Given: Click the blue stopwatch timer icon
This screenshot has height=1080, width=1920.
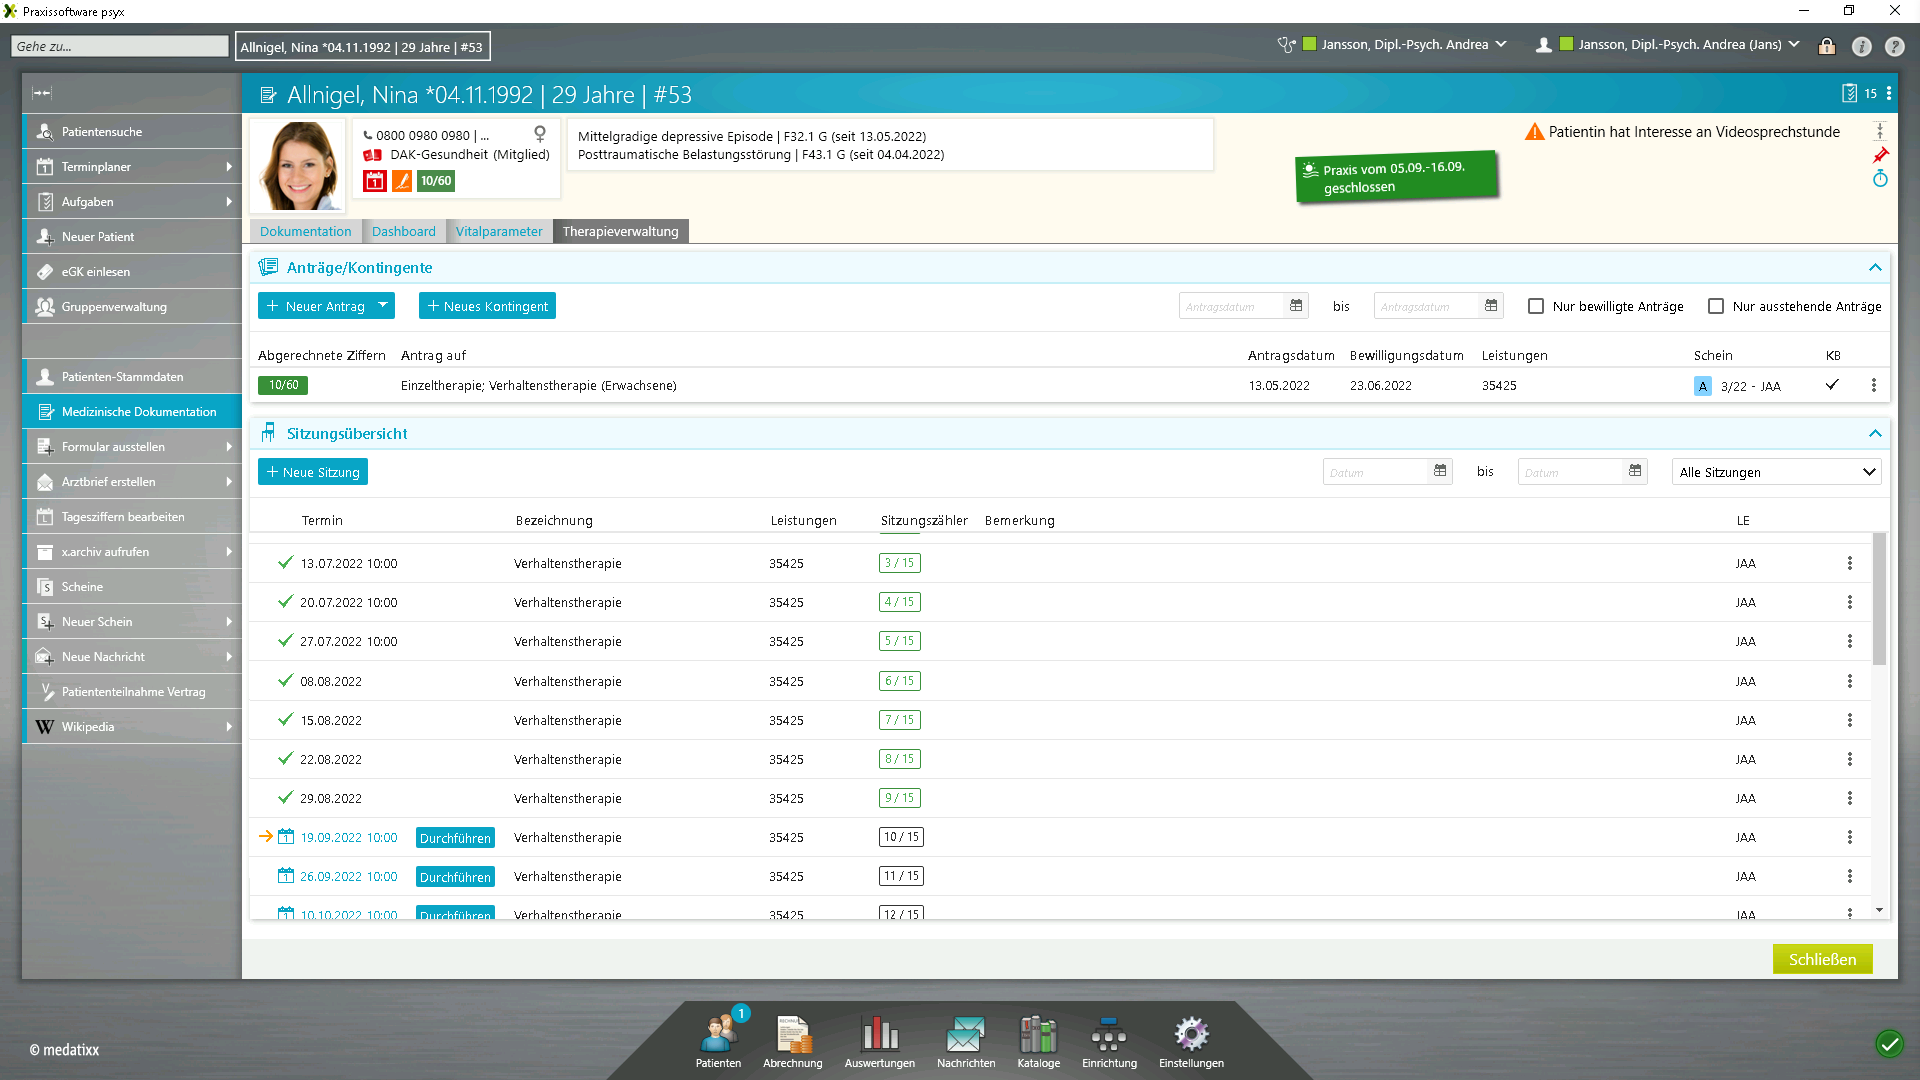Looking at the screenshot, I should click(1880, 179).
